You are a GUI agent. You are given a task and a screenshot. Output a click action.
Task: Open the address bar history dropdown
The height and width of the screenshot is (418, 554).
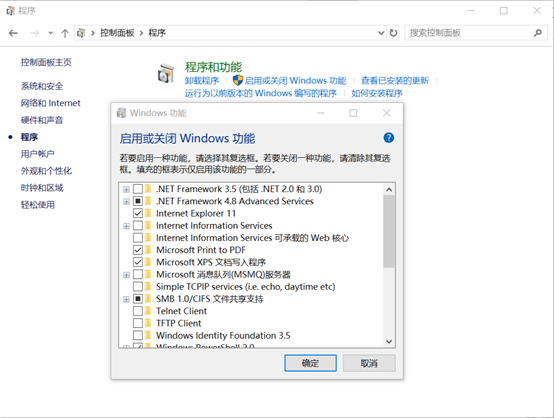click(381, 33)
